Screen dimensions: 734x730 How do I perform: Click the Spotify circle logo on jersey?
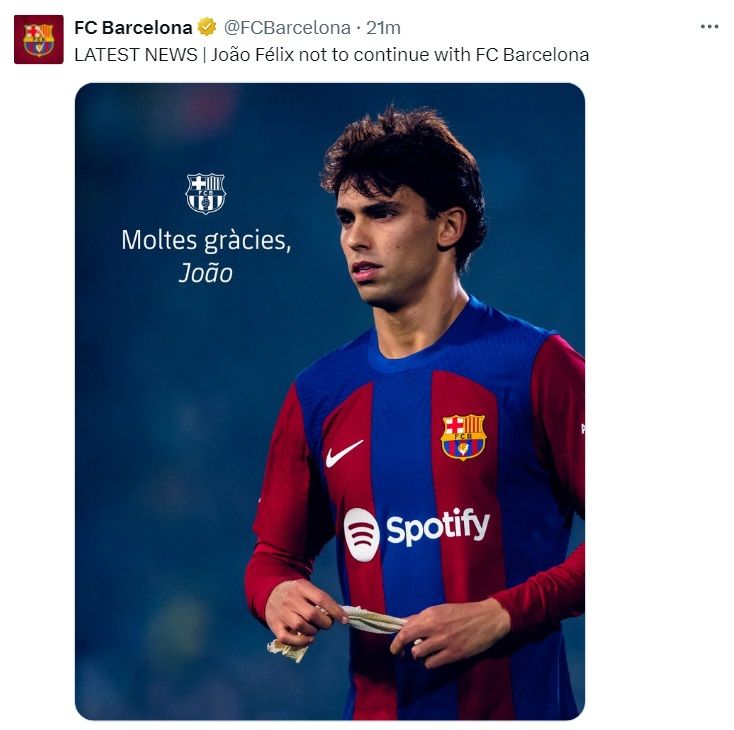(x=361, y=534)
